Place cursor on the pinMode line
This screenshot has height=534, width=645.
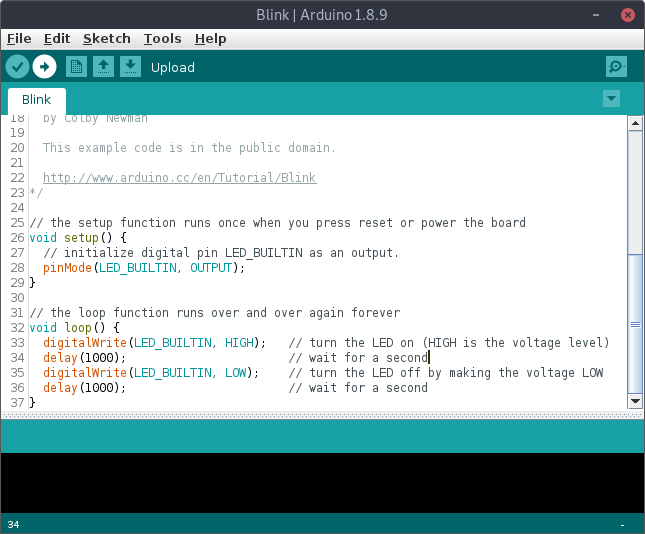point(143,268)
